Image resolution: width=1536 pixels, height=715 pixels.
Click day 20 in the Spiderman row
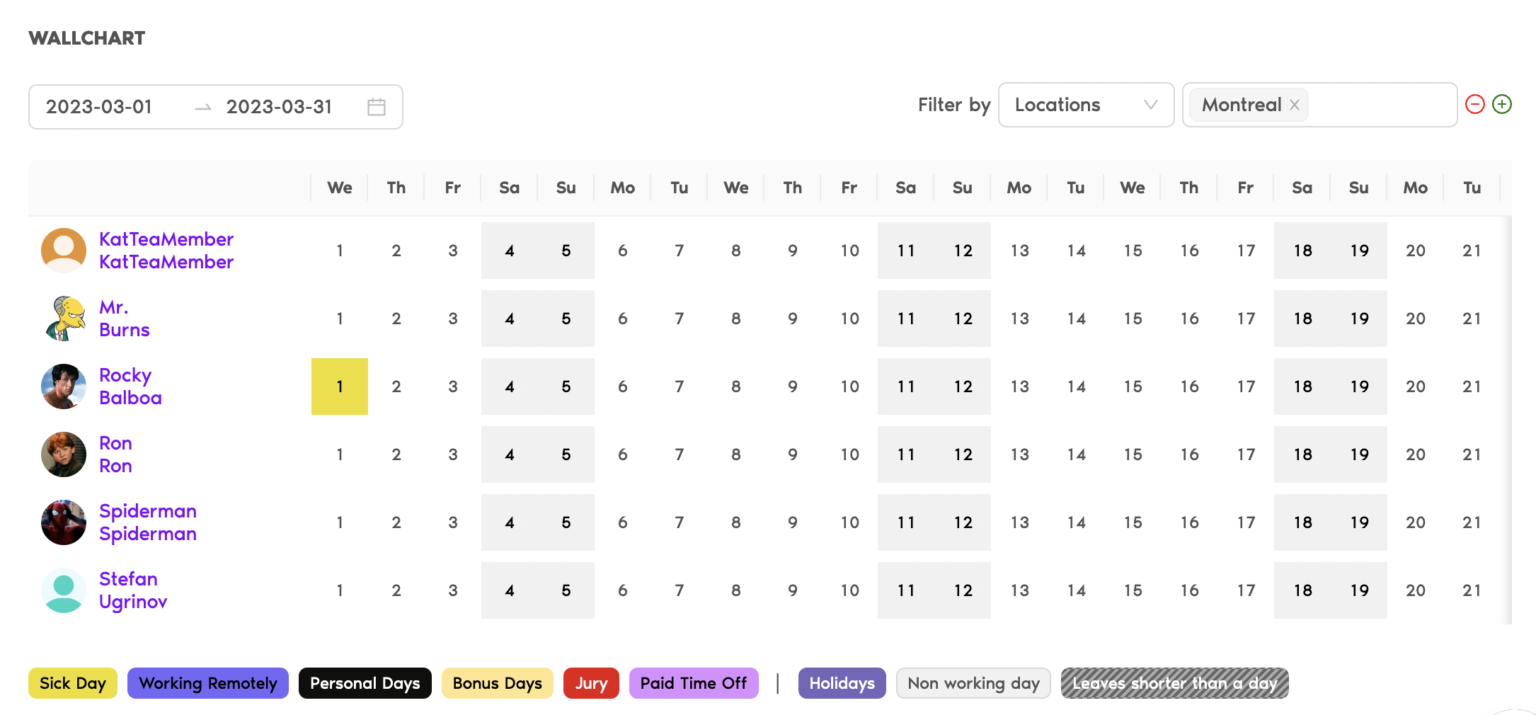pos(1415,522)
